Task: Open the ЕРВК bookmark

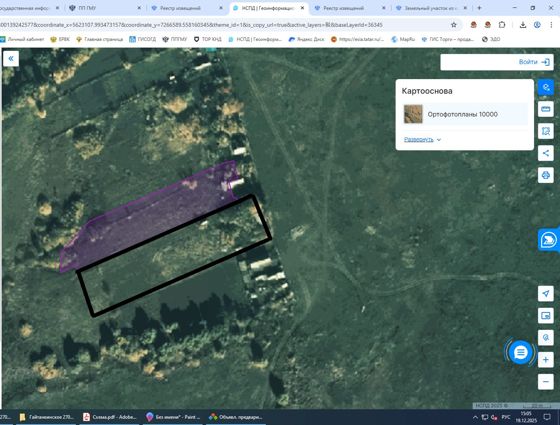Action: pyautogui.click(x=60, y=39)
